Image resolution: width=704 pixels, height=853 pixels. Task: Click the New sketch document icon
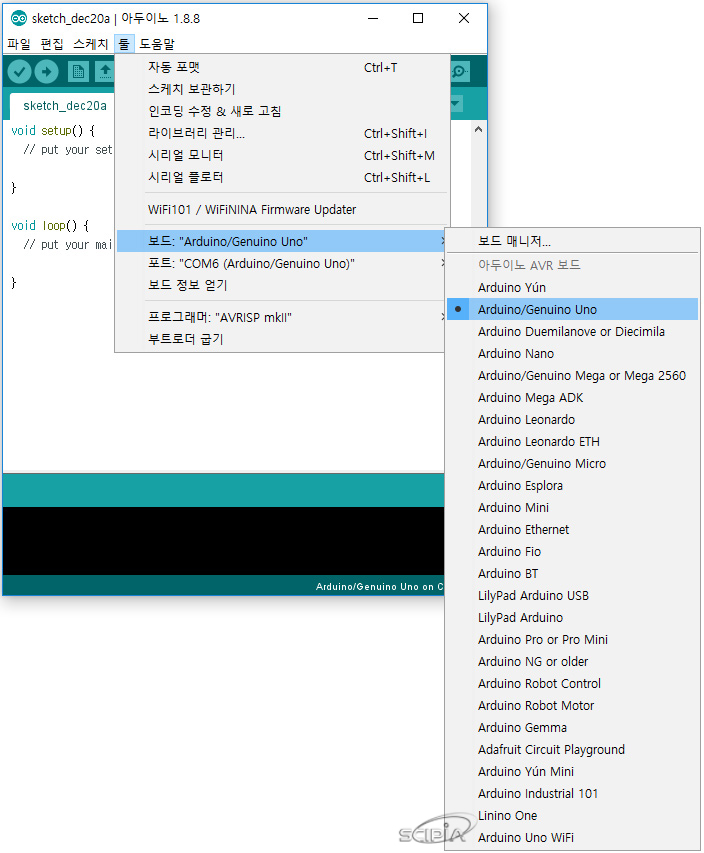78,71
